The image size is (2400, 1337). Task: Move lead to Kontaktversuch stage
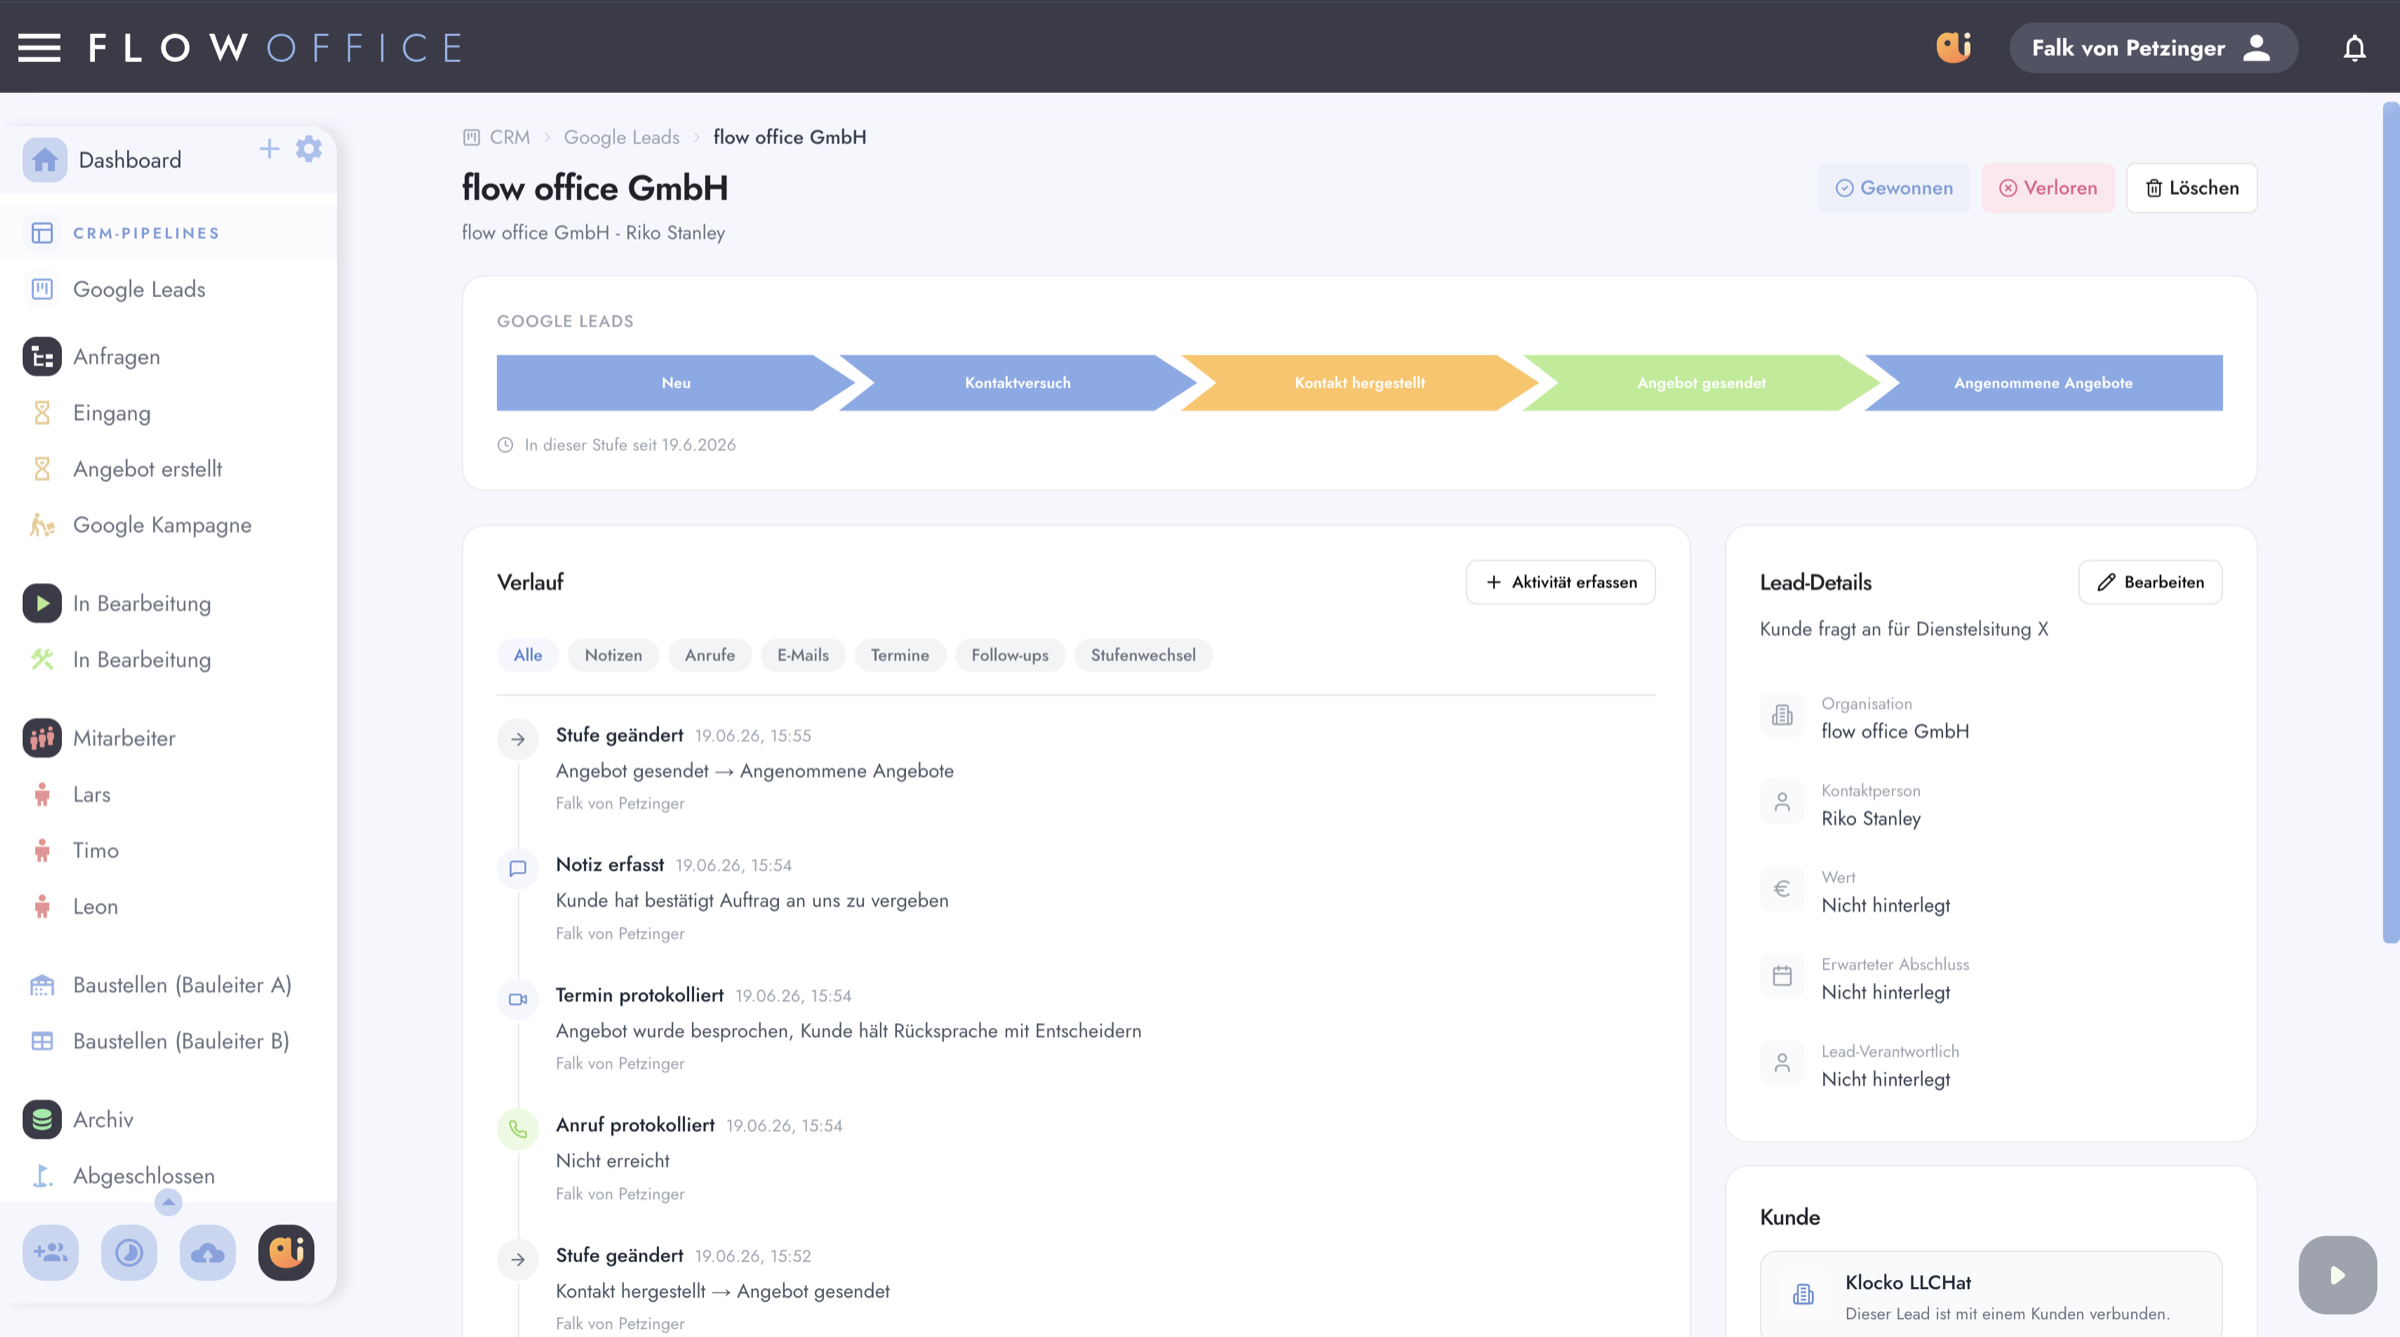tap(1017, 383)
